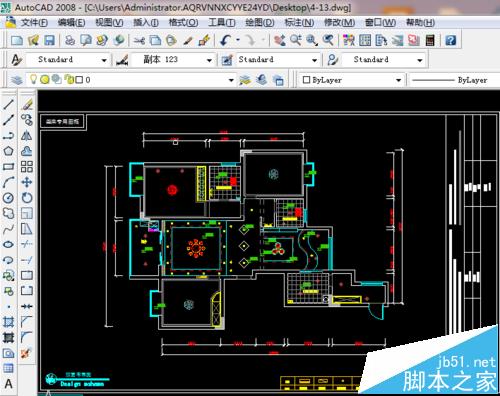
Task: Open the text style Standard dropdown
Action: pyautogui.click(x=68, y=60)
